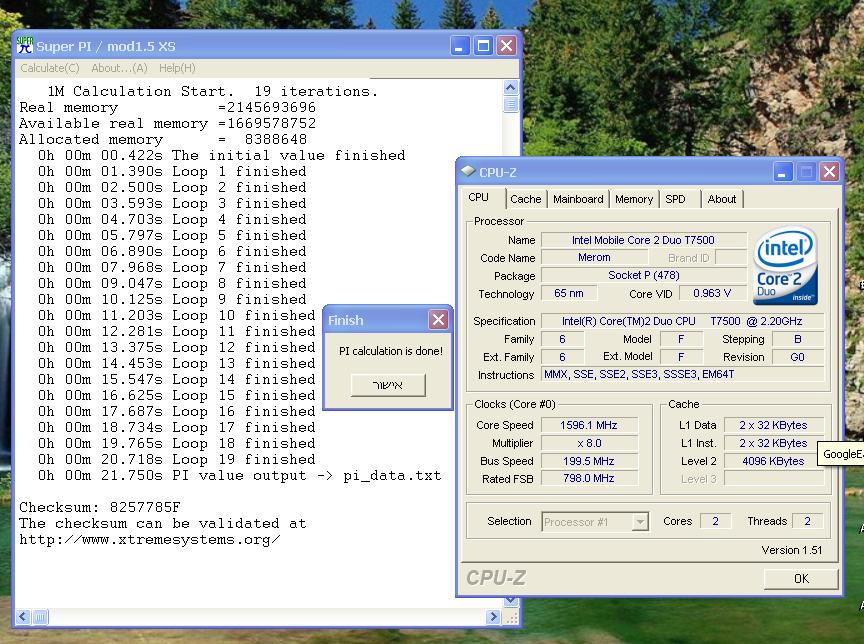
Task: Click the Version 1.51 label in CPU-Z
Action: point(792,550)
